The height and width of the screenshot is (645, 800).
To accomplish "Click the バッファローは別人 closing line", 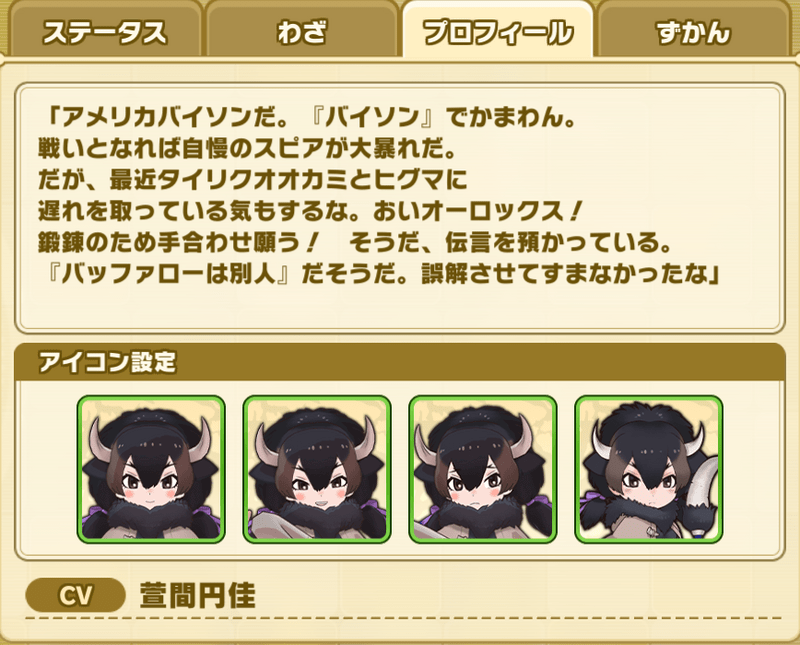I will (x=381, y=275).
